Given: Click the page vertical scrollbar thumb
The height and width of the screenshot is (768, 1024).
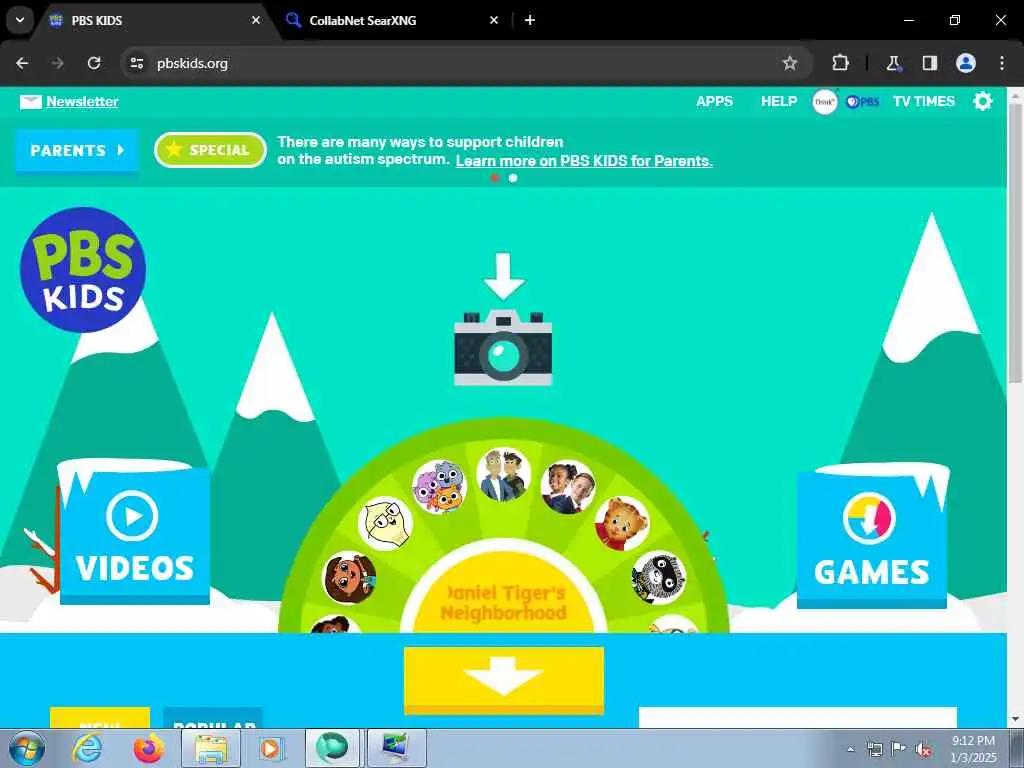Looking at the screenshot, I should [1016, 242].
